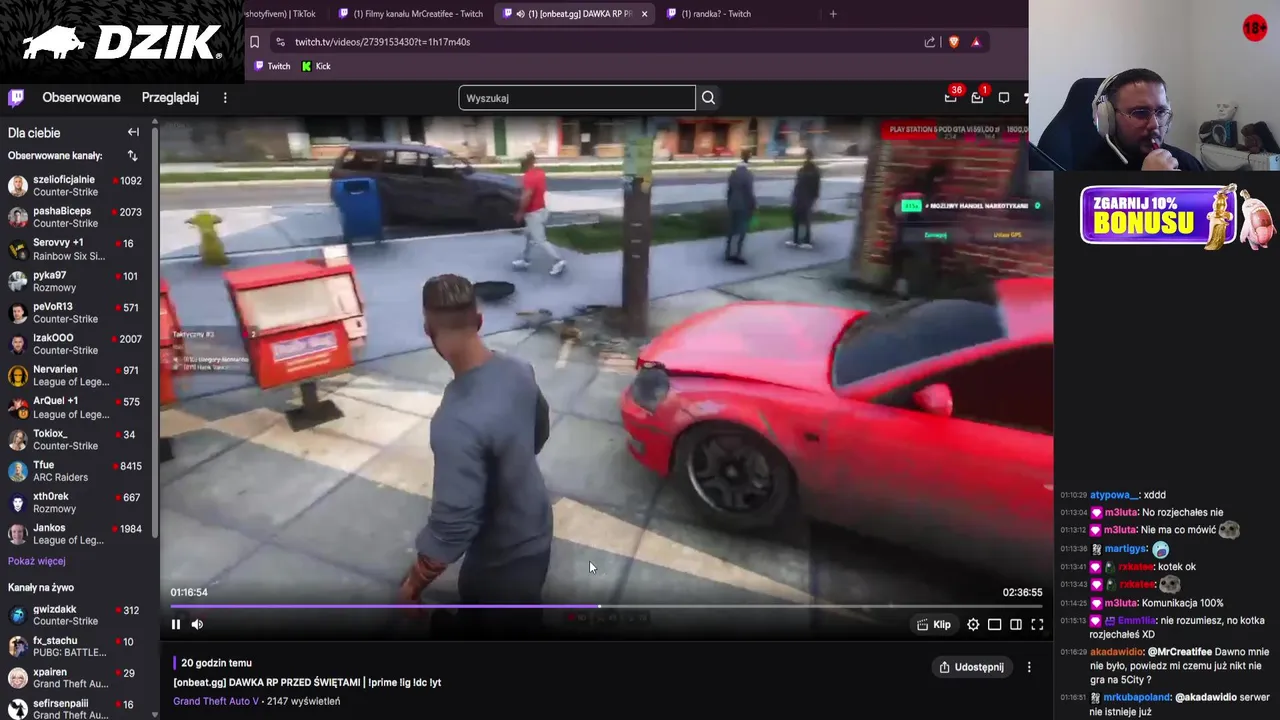
Task: Open the xpairen live channel
Action: point(76,678)
